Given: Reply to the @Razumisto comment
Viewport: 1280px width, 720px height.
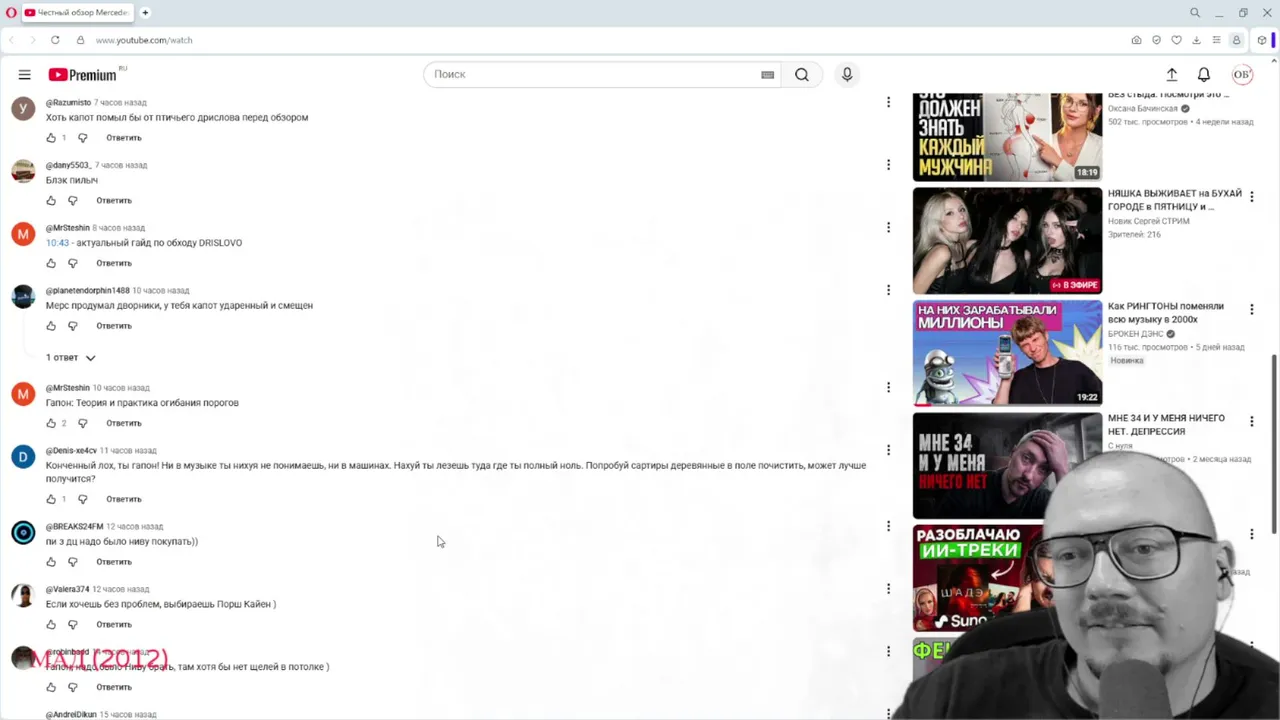Looking at the screenshot, I should pyautogui.click(x=124, y=138).
